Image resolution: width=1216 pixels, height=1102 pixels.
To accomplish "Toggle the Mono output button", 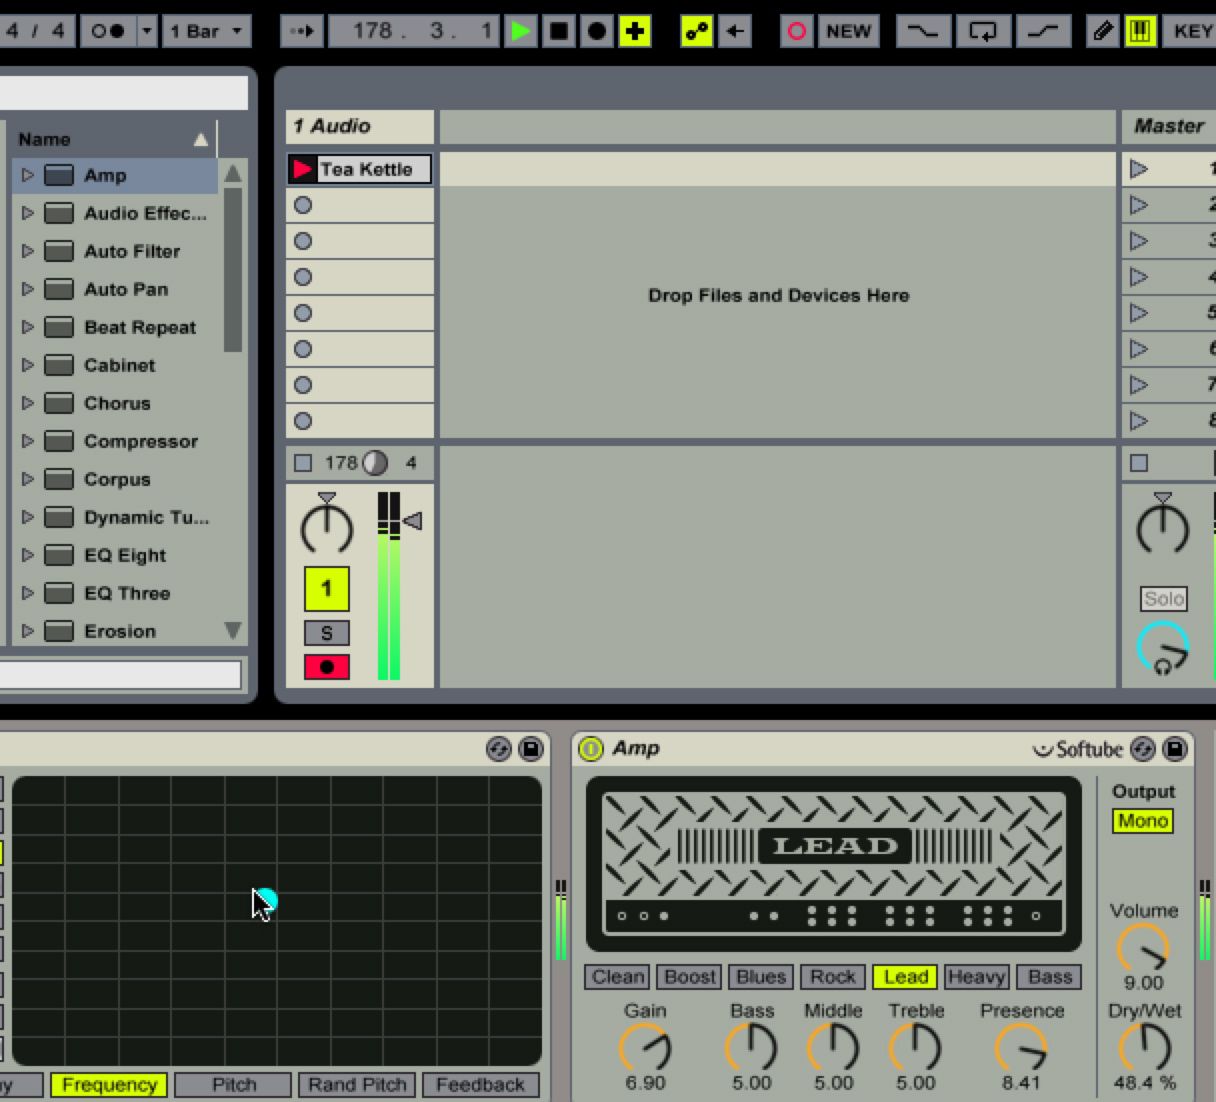I will coord(1143,821).
